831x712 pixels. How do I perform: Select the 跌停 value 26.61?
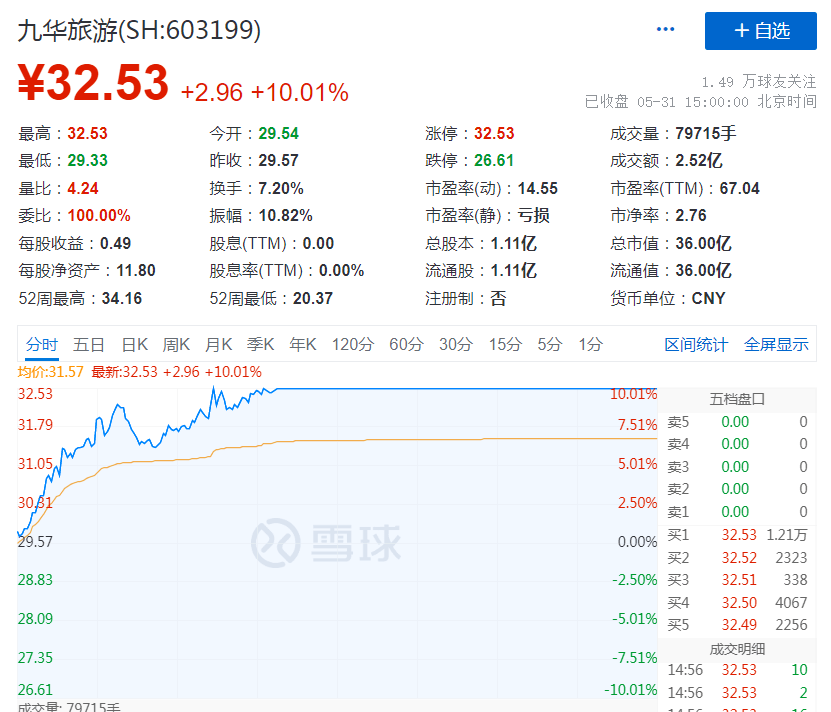(494, 160)
